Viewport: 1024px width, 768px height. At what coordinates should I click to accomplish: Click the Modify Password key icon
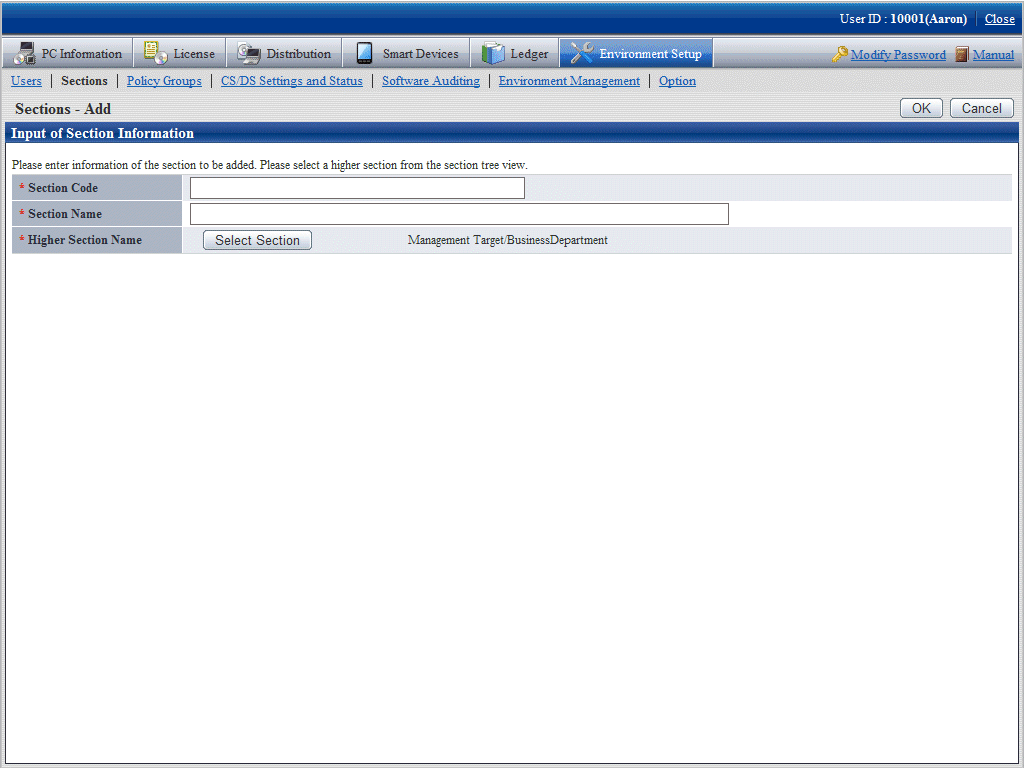tap(840, 54)
